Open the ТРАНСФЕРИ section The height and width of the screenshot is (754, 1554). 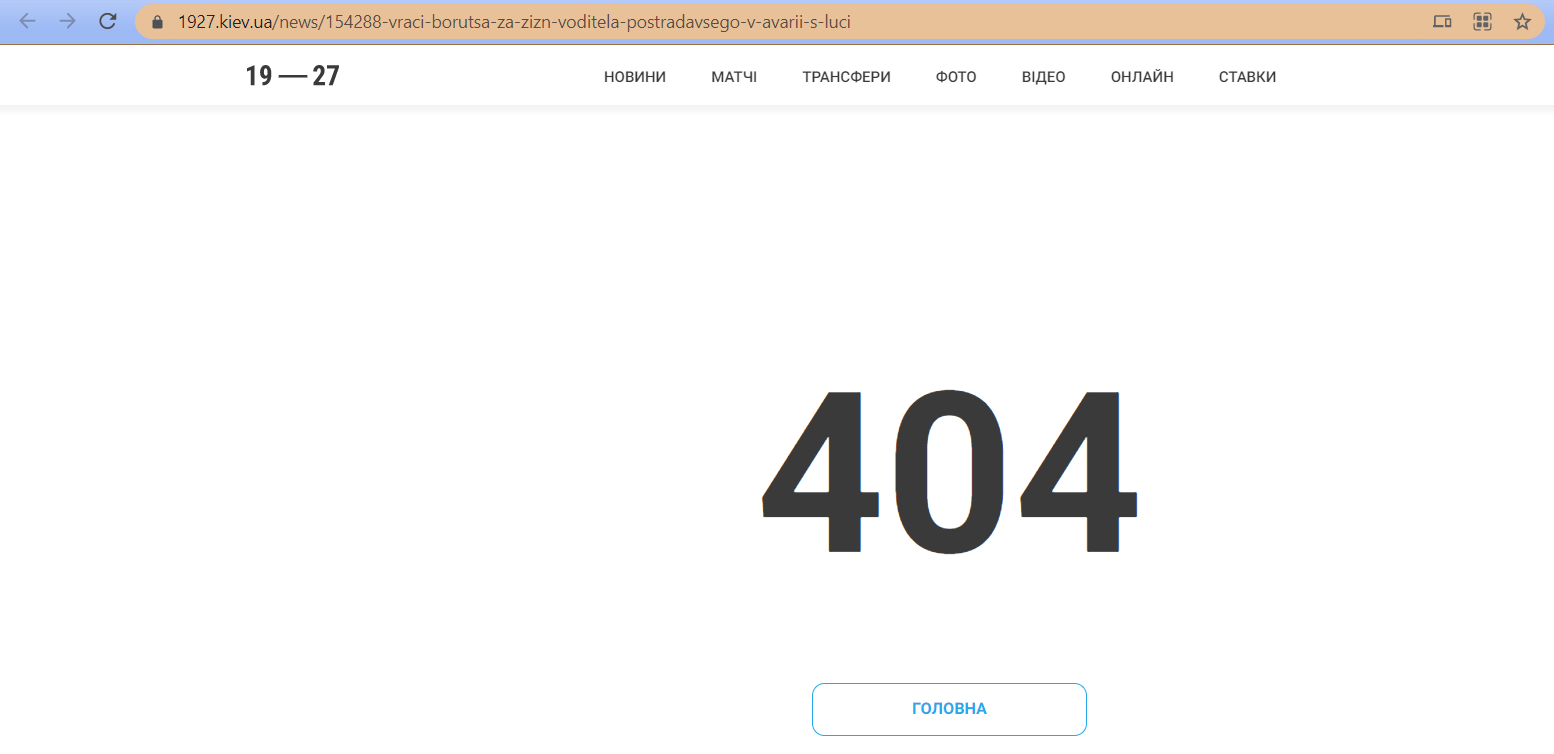pyautogui.click(x=846, y=77)
